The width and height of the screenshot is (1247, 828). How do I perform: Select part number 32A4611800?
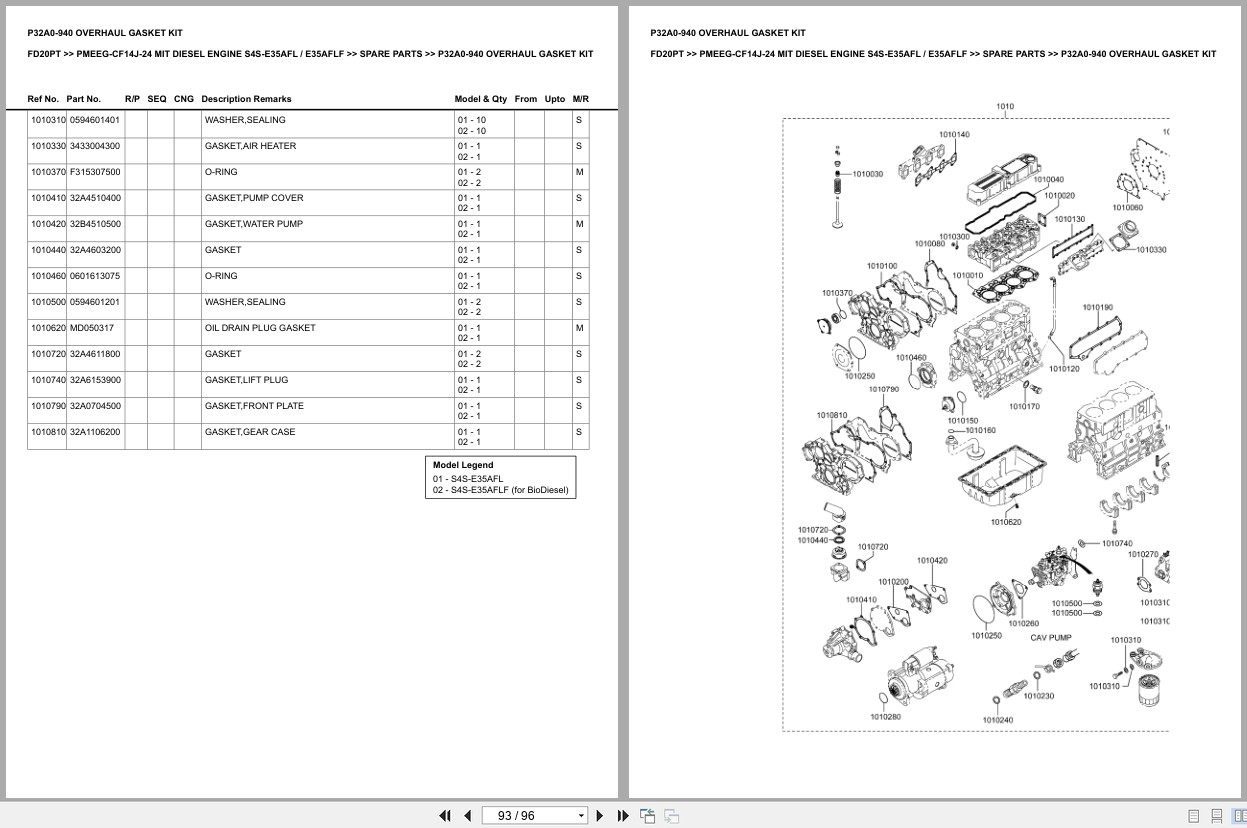click(95, 354)
